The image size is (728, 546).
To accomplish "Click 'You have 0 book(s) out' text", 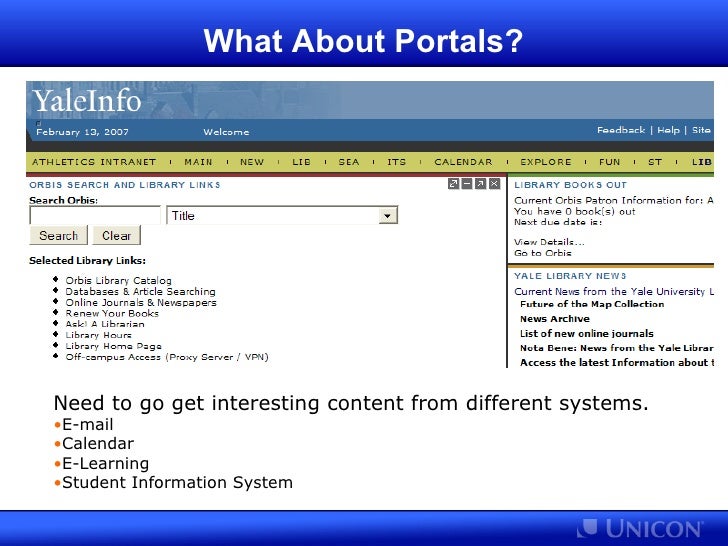I will [x=575, y=211].
